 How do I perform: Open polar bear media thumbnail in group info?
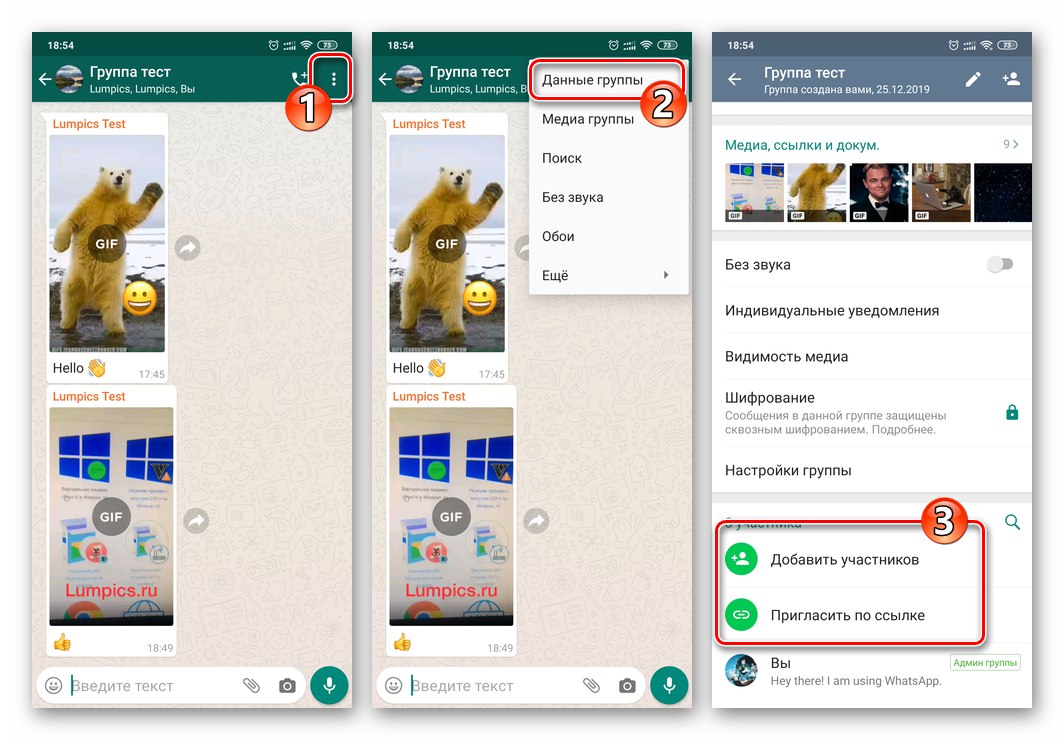(x=816, y=193)
